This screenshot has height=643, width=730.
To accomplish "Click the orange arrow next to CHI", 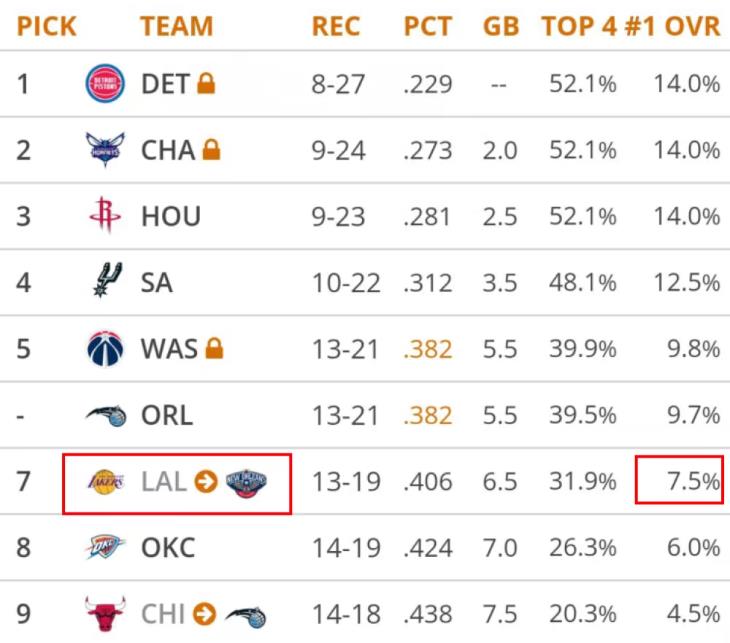I will coord(204,613).
